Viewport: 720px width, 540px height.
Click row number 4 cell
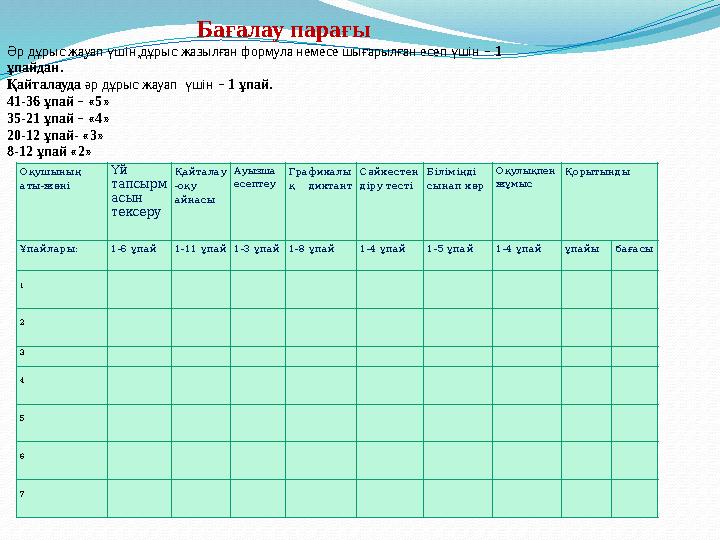62,385
